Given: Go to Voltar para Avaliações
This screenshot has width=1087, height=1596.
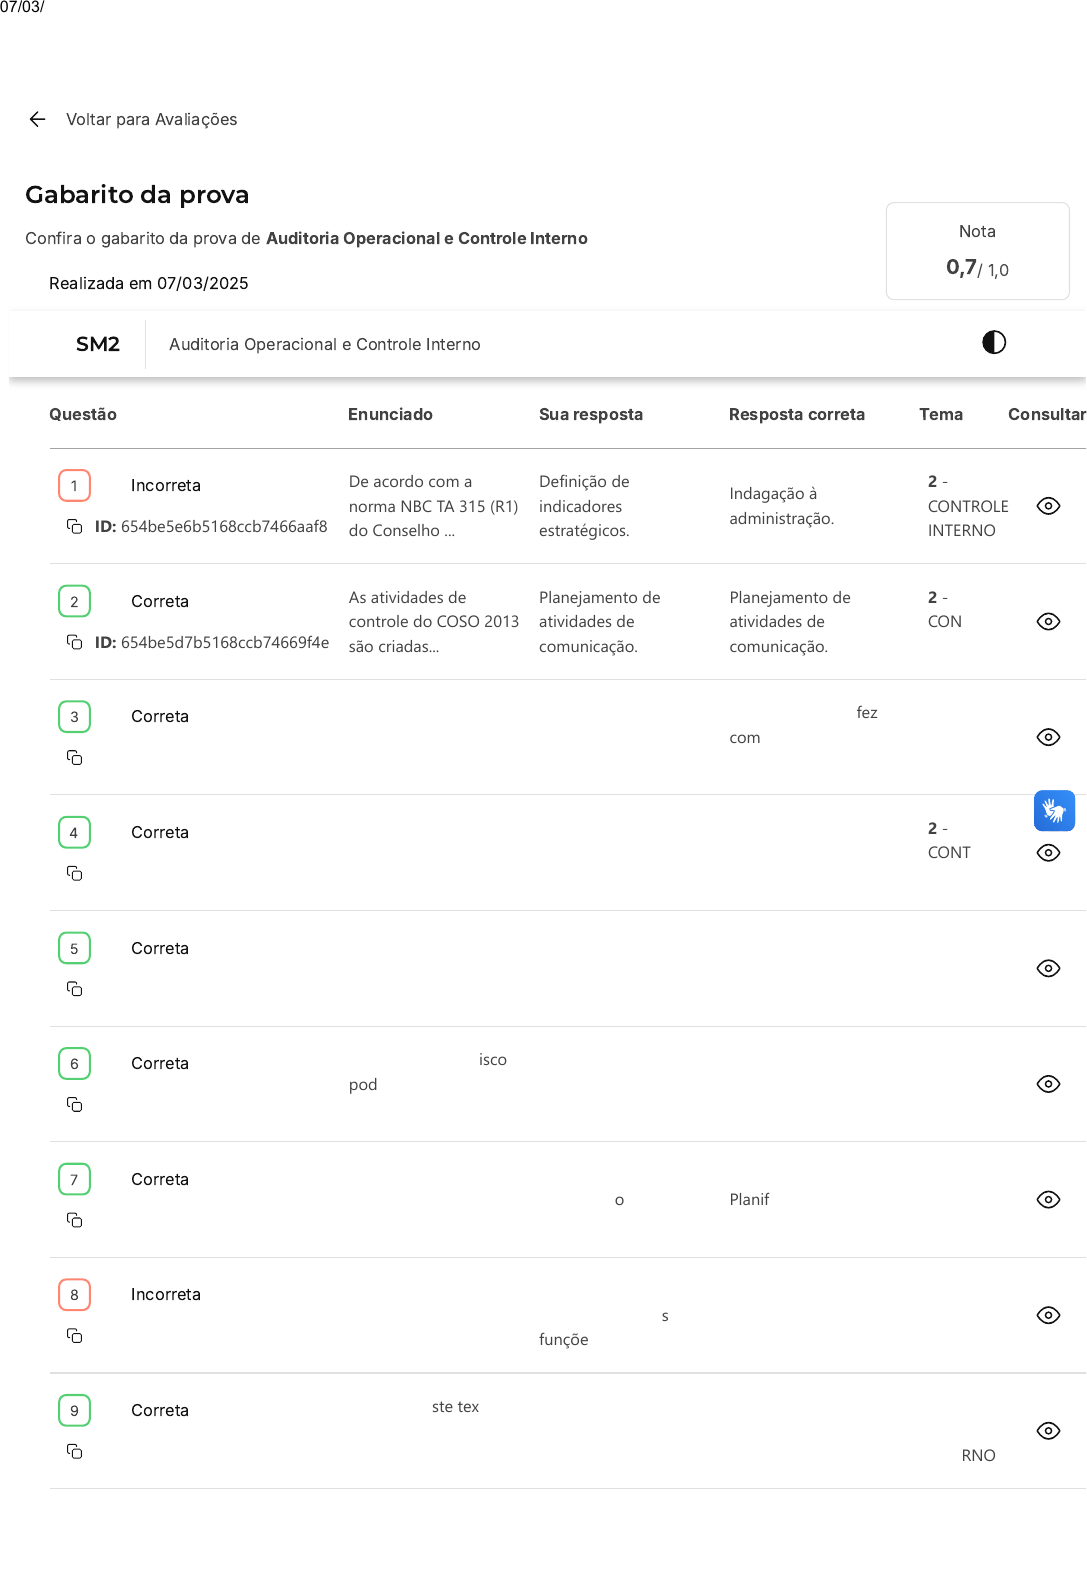Looking at the screenshot, I should pyautogui.click(x=151, y=120).
